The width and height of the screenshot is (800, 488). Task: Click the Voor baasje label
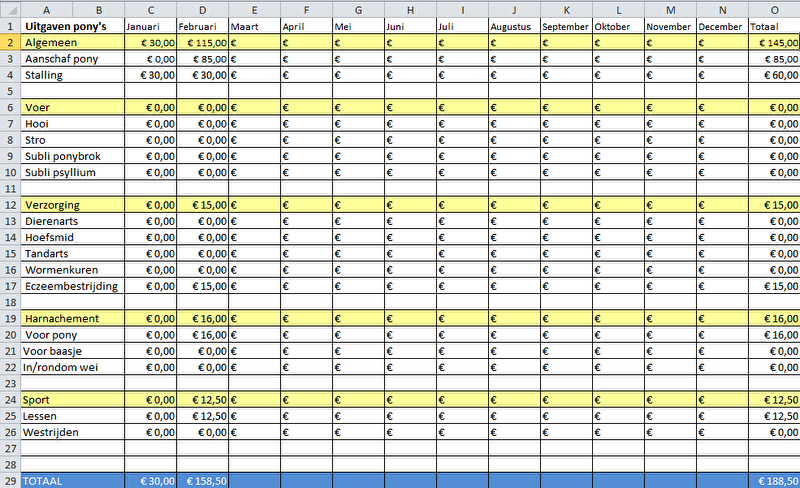point(52,351)
